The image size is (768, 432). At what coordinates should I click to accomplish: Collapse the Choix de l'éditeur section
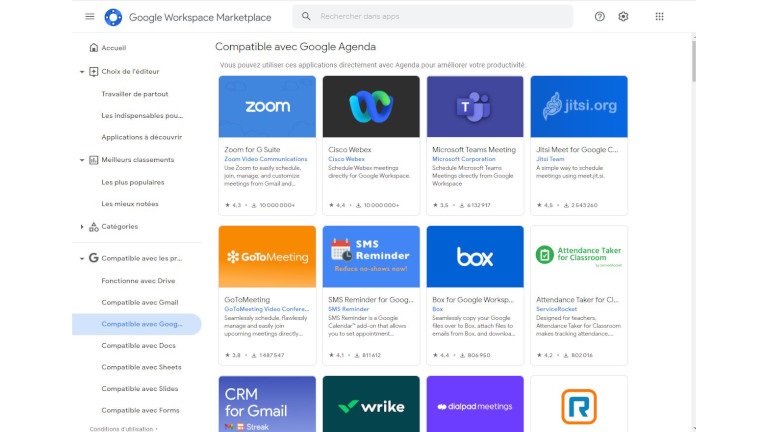(82, 72)
